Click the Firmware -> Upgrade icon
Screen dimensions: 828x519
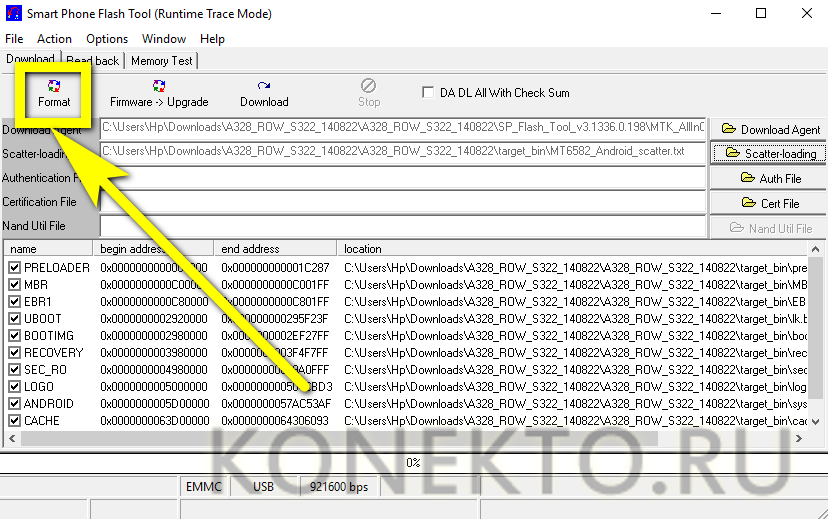(159, 94)
